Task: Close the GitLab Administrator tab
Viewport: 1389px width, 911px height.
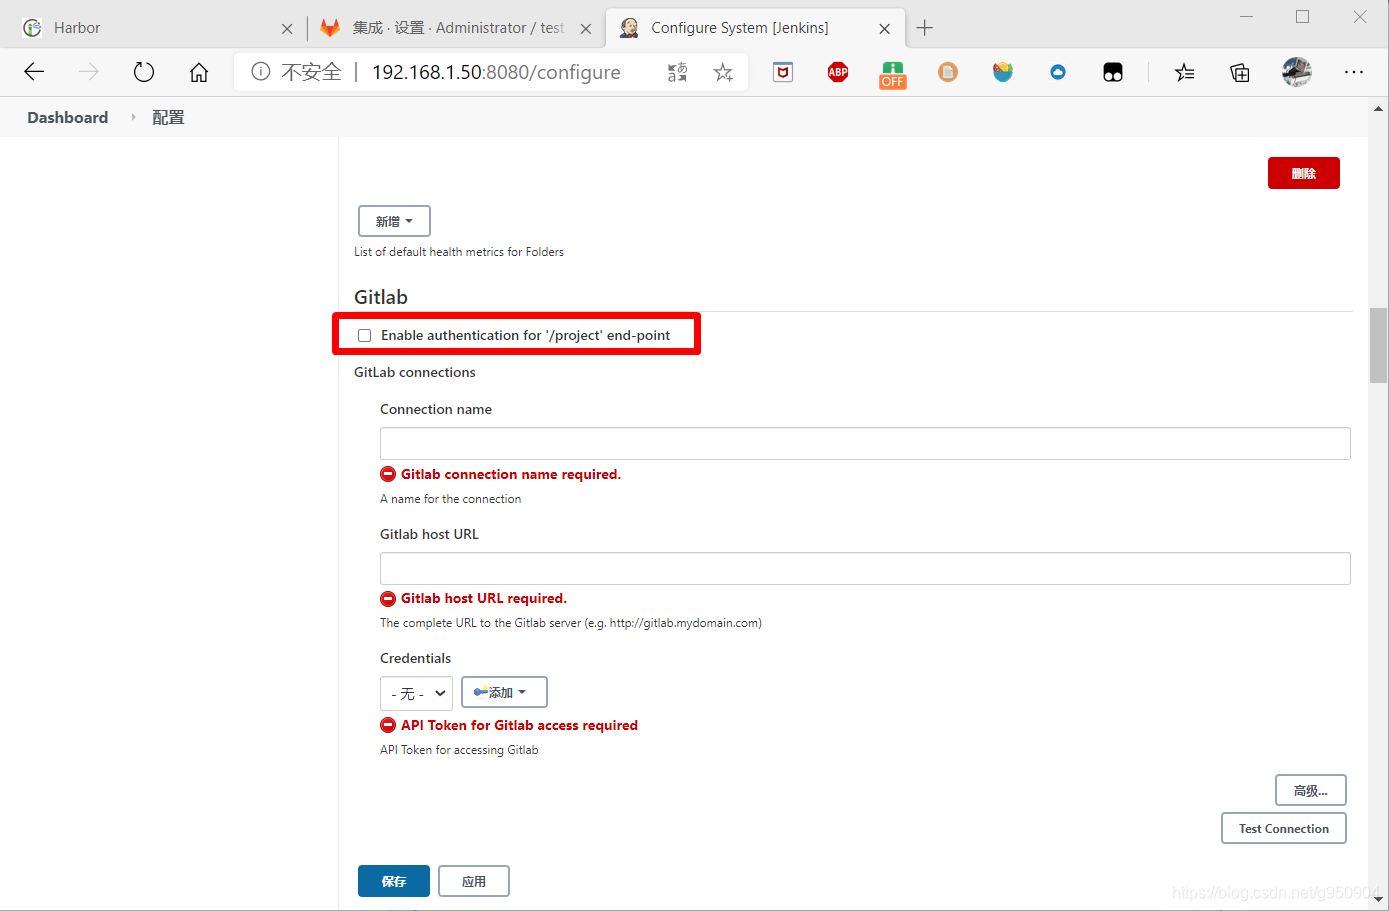Action: coord(586,28)
